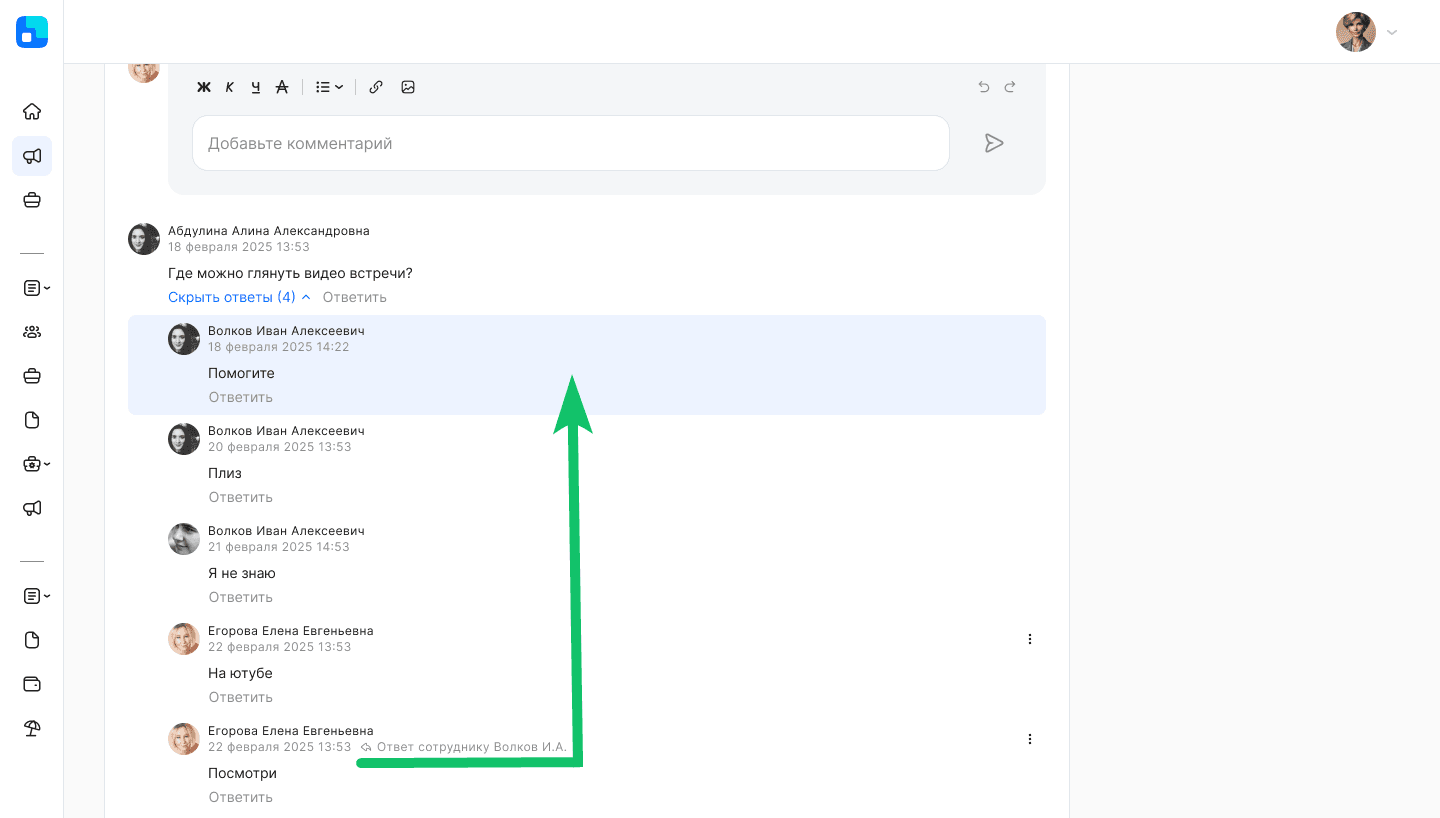Open the wallet icon in sidebar
Viewport: 1440px width, 818px height.
[x=32, y=684]
